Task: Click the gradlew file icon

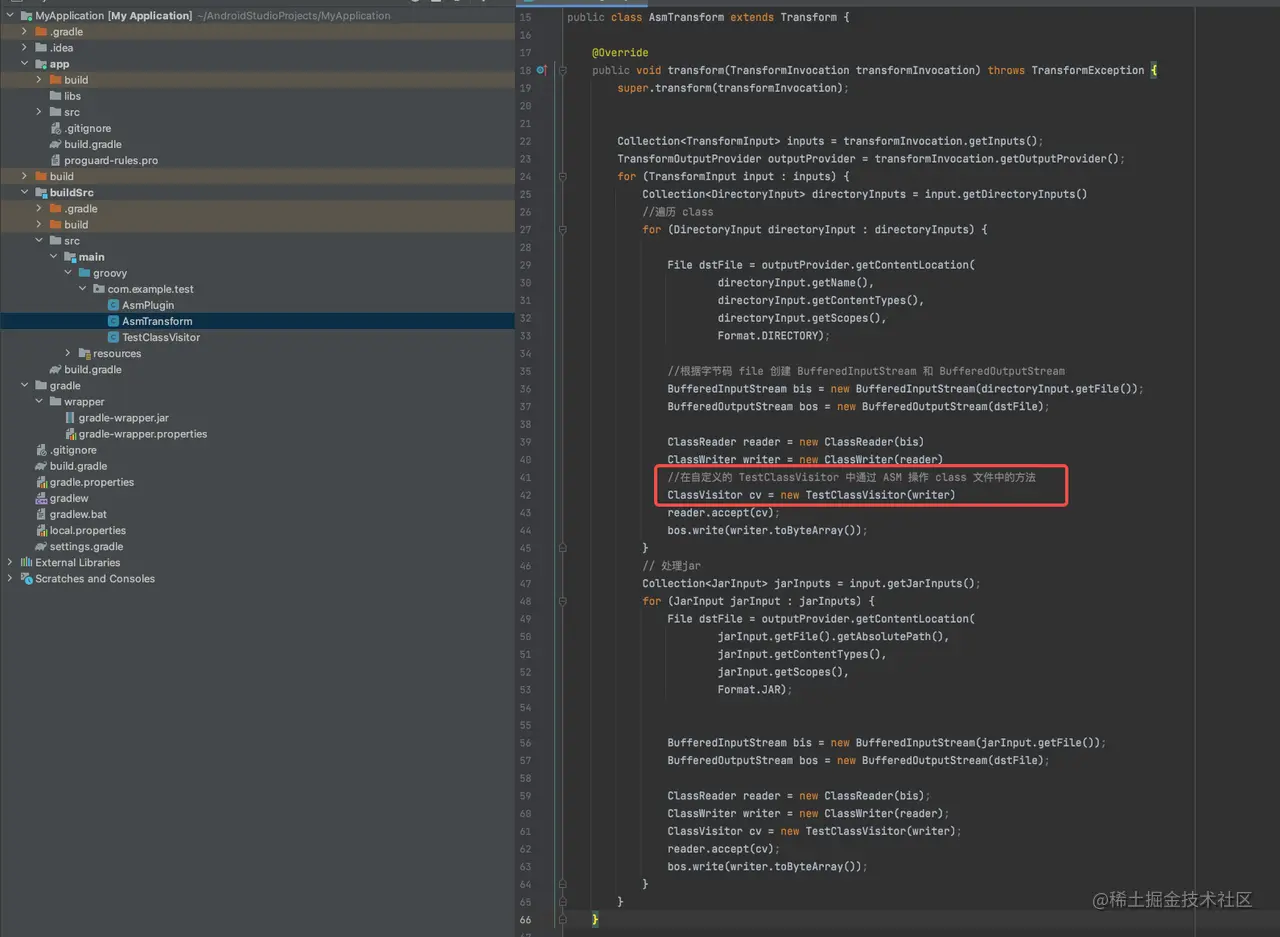Action: (41, 498)
